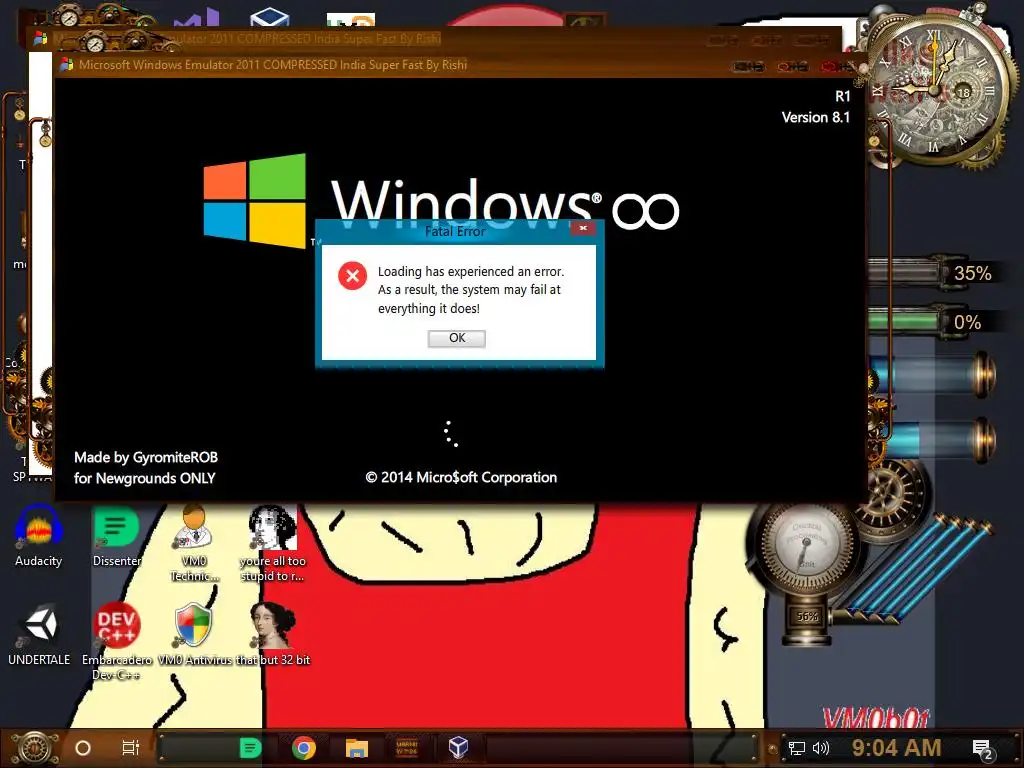This screenshot has width=1024, height=768.
Task: Click the Windows flag logo in the emulator
Action: pyautogui.click(x=255, y=200)
